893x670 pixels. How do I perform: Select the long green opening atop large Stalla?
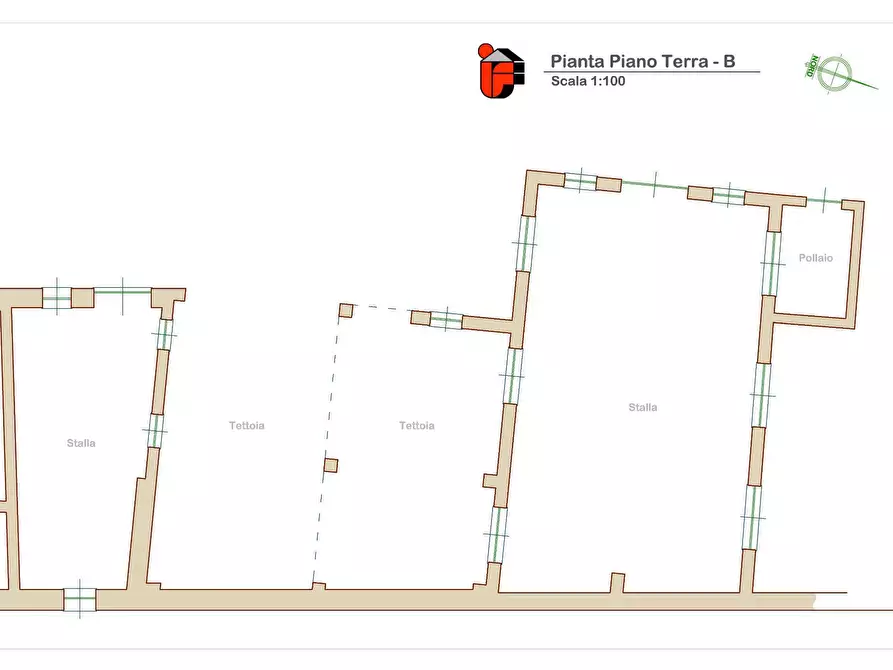[654, 186]
